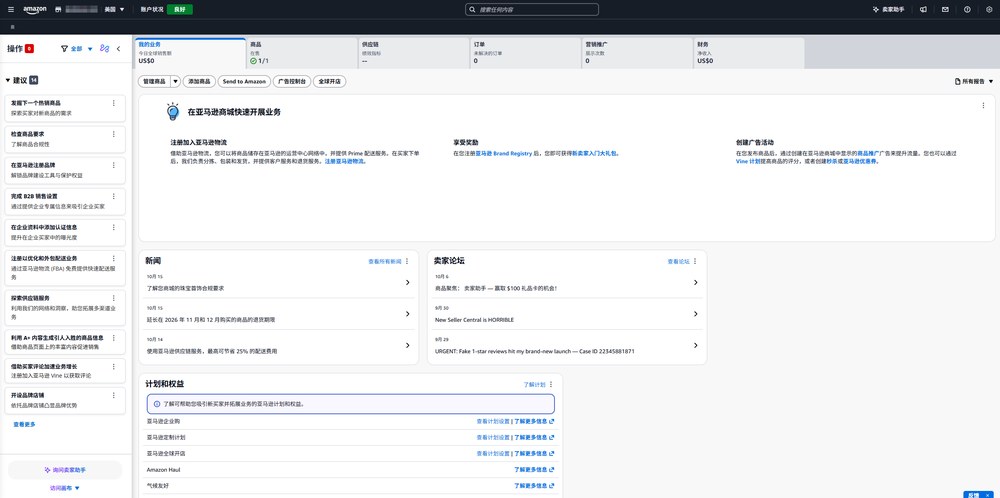The height and width of the screenshot is (498, 1000).
Task: Click the help question mark icon
Action: point(967,10)
